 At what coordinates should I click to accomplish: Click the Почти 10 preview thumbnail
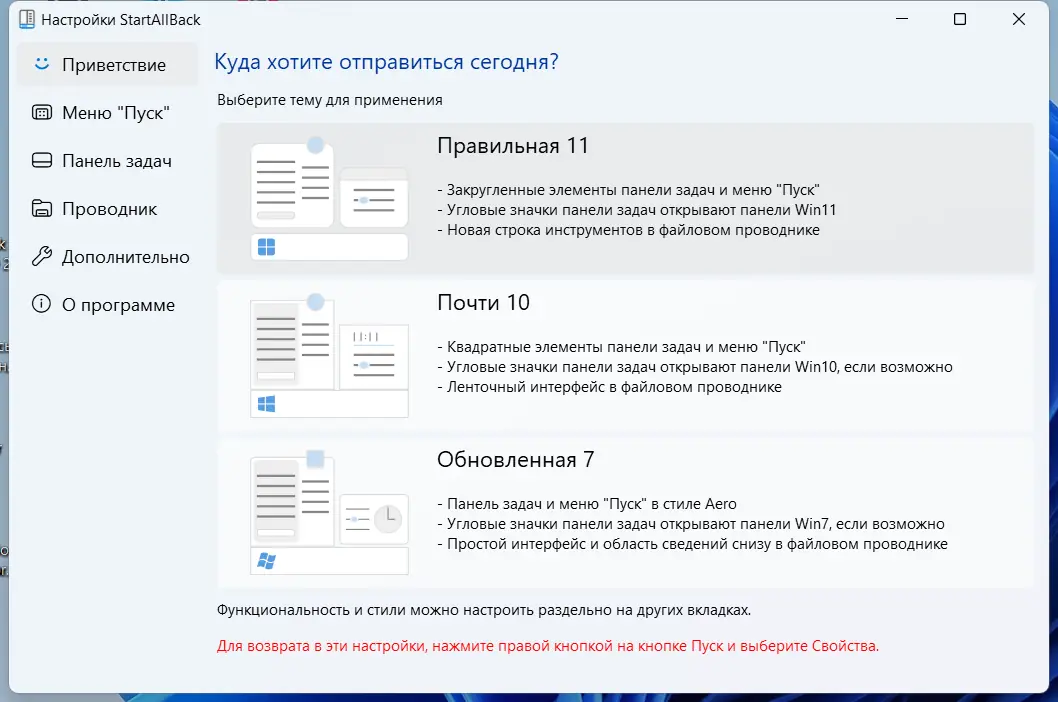coord(330,350)
